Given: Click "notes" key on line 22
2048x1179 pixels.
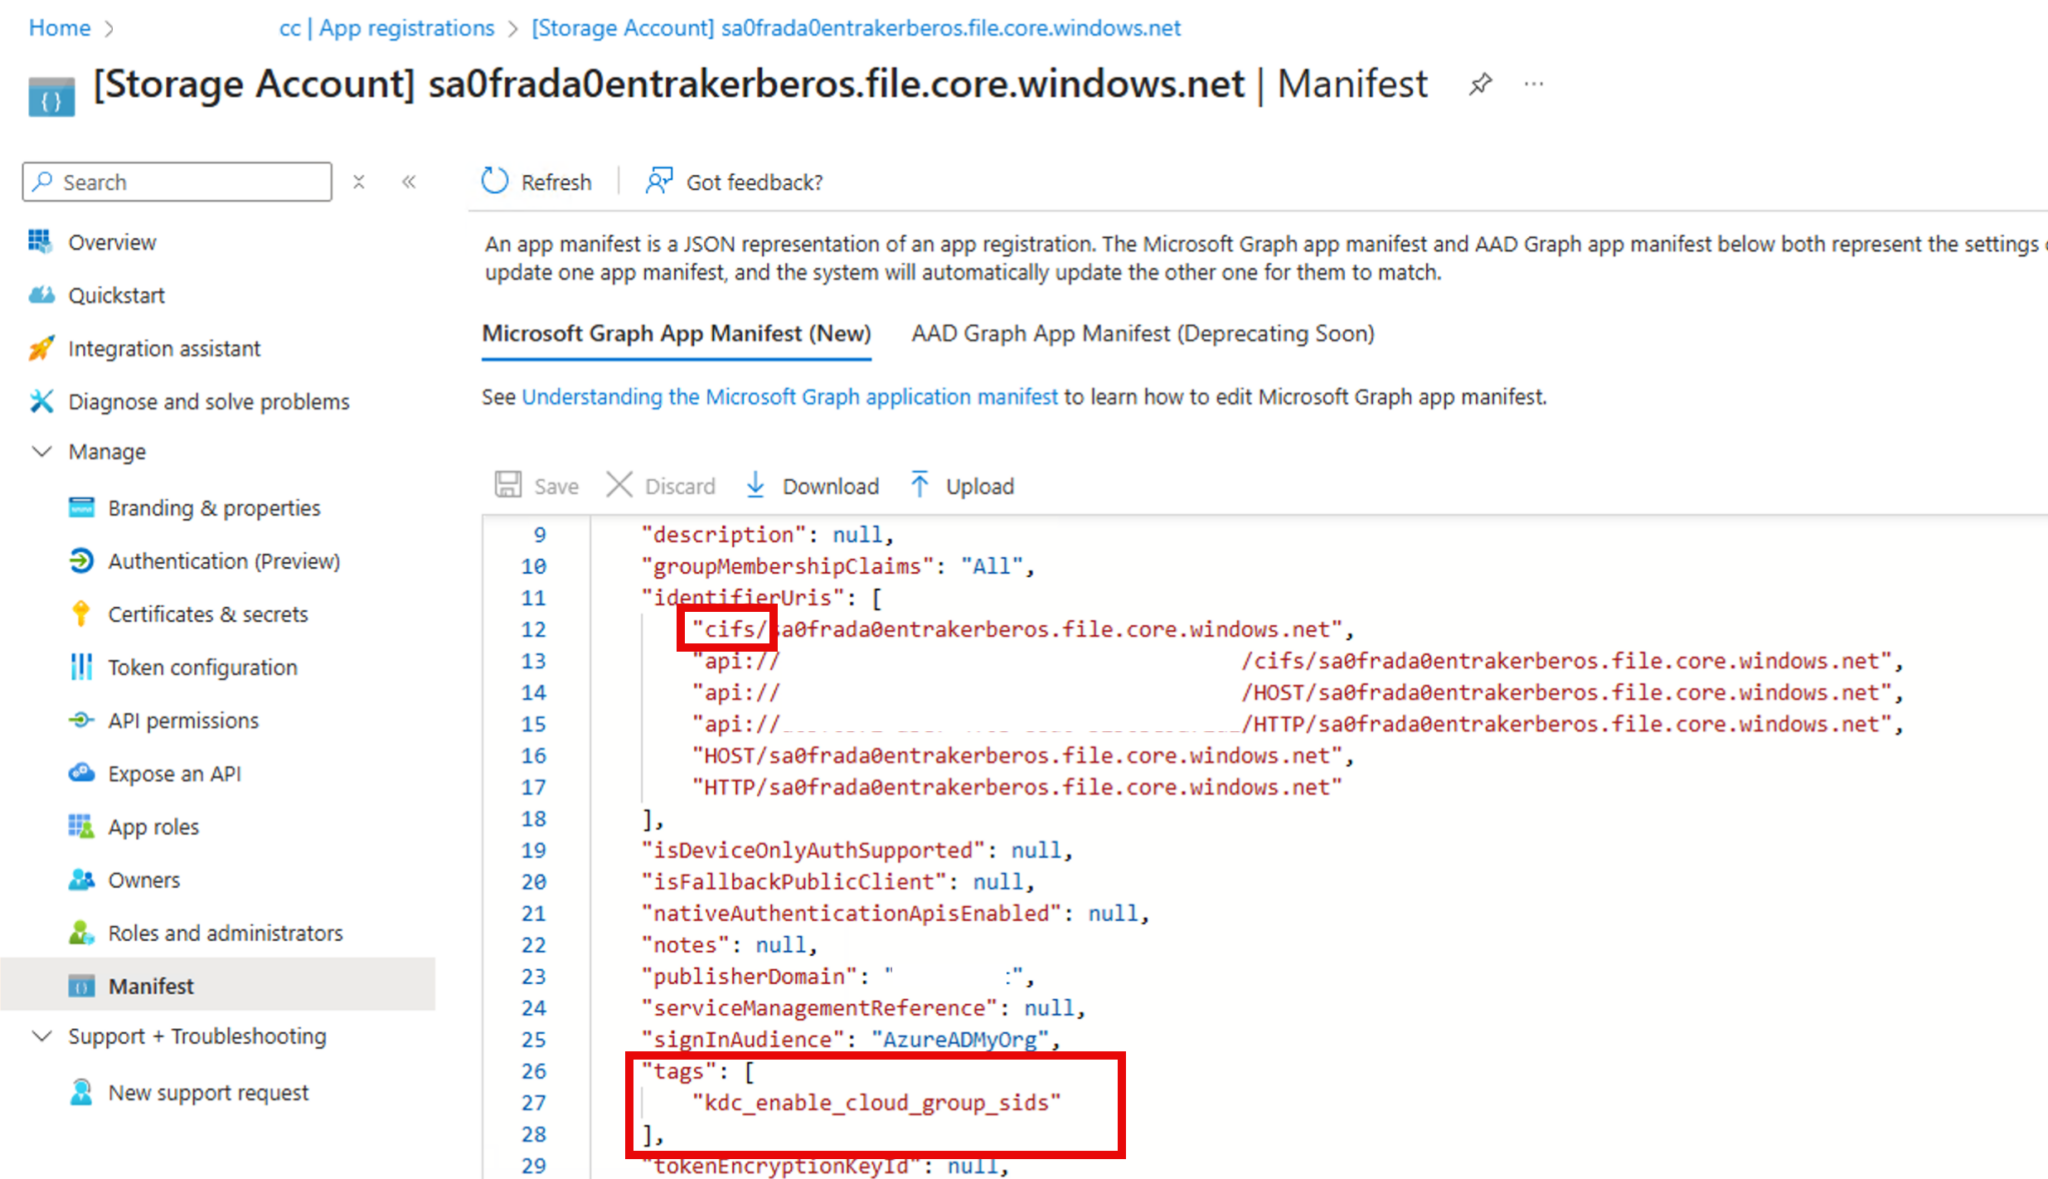Looking at the screenshot, I should tap(686, 944).
